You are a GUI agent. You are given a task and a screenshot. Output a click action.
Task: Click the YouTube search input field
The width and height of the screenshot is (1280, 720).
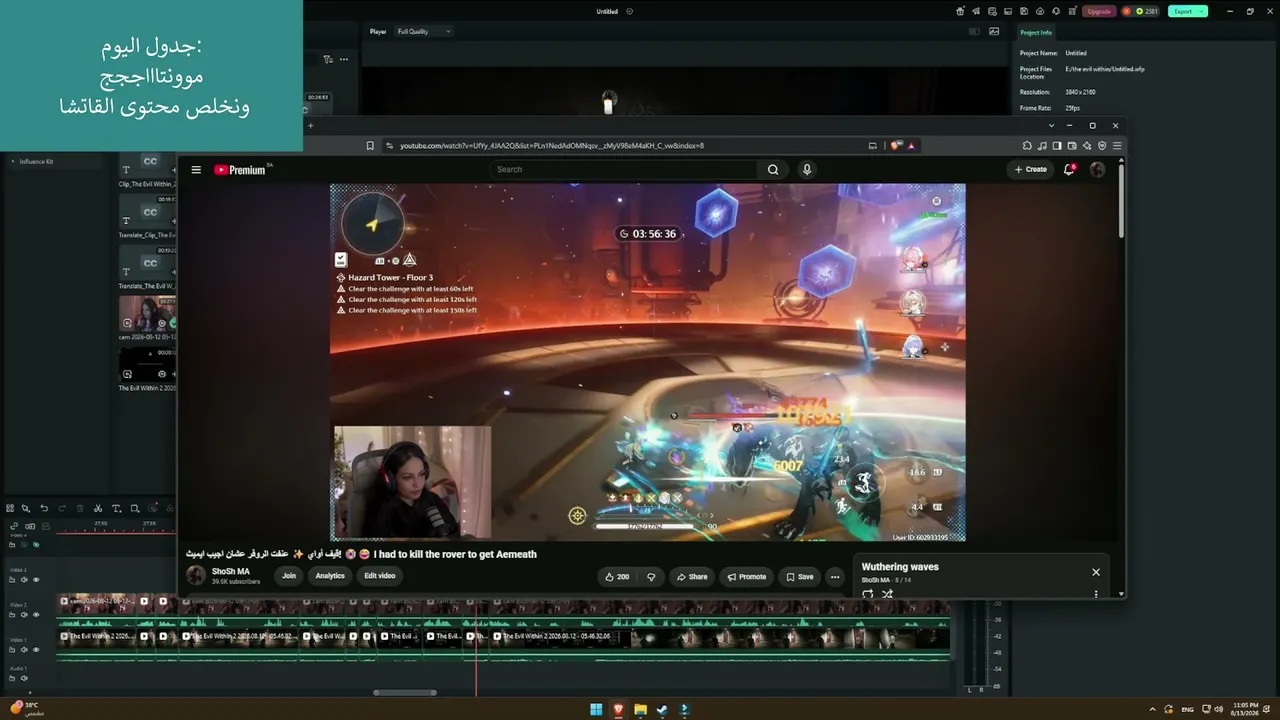[625, 170]
